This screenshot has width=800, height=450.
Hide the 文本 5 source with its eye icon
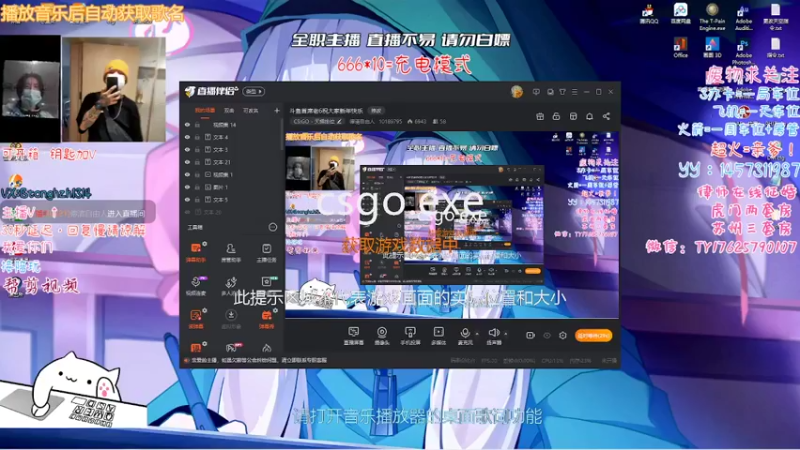point(187,200)
